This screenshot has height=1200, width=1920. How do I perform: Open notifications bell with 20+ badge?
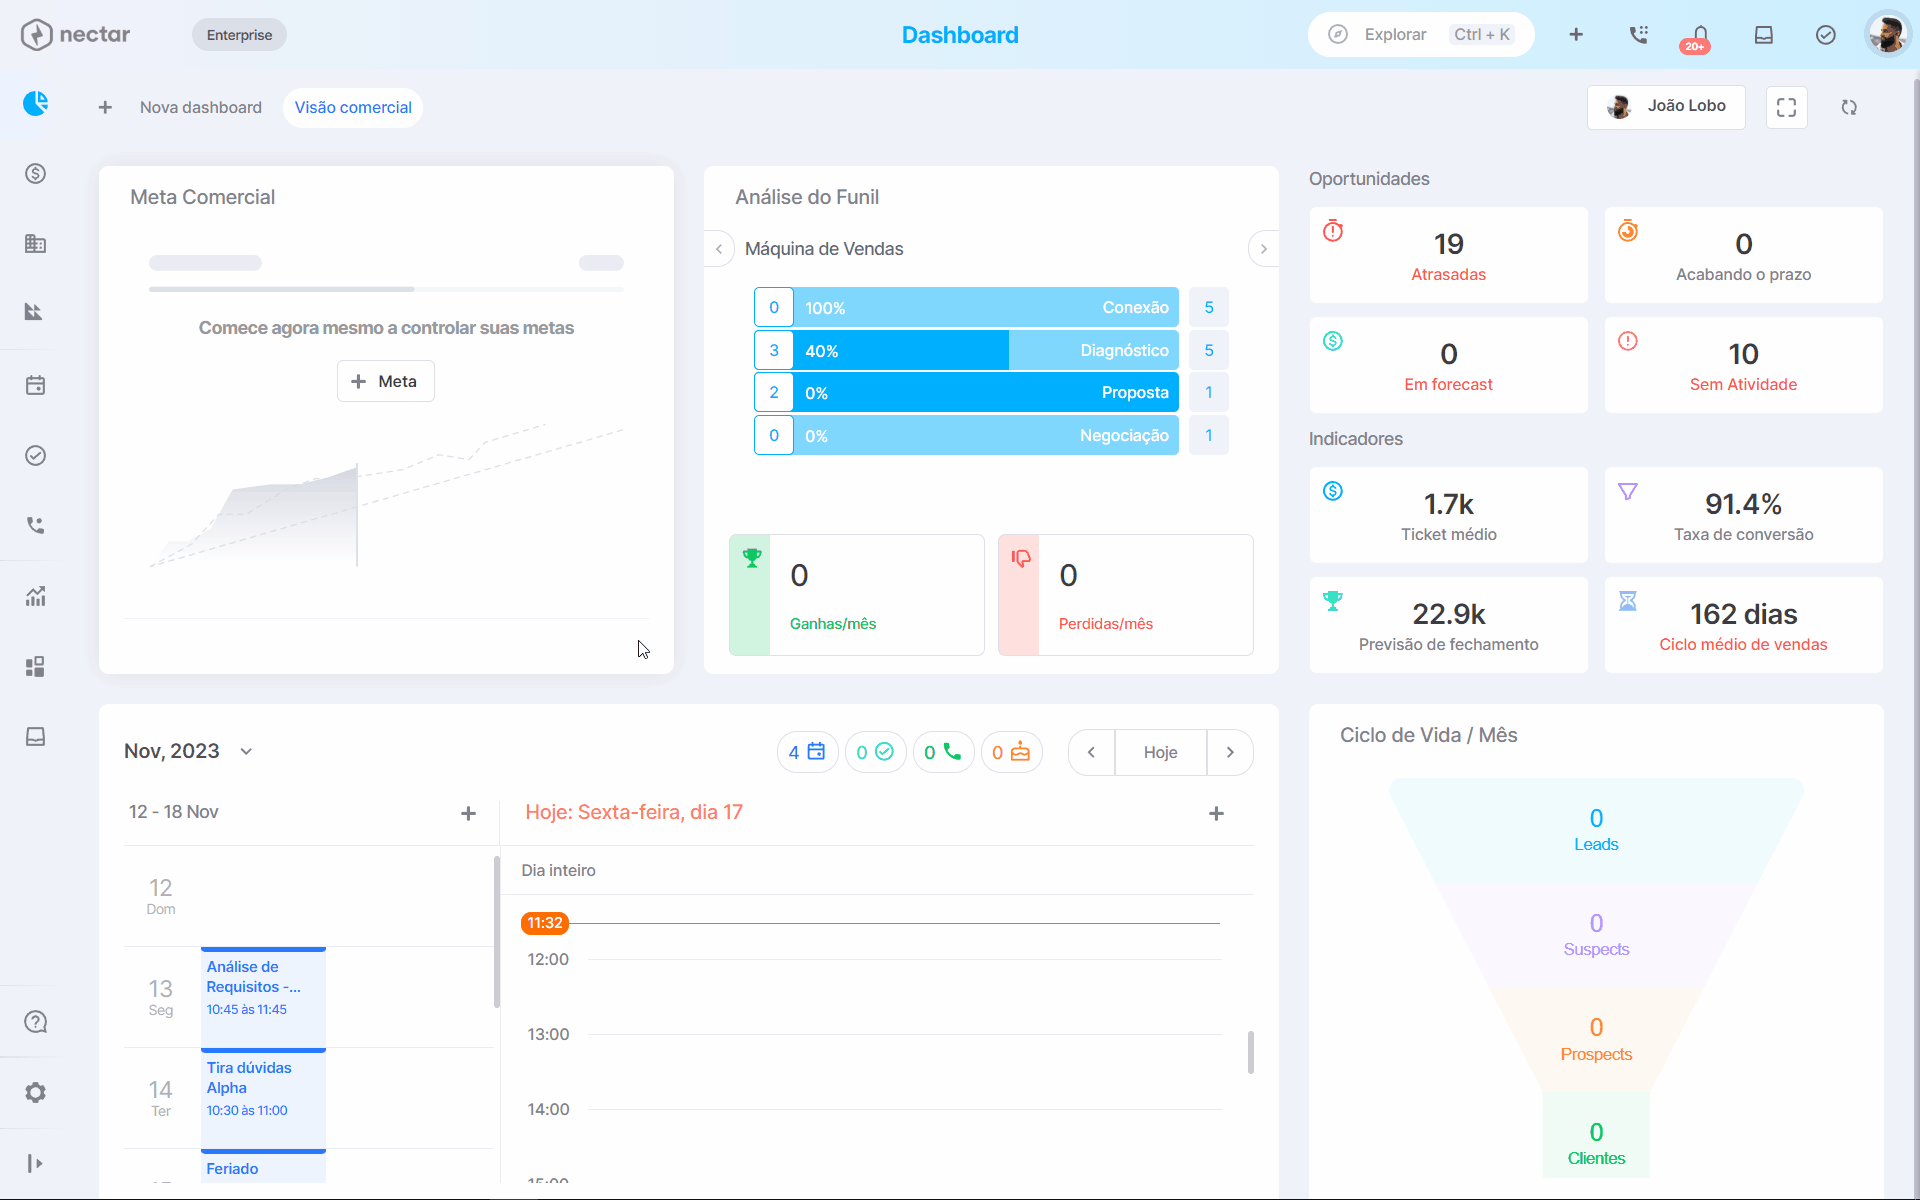pyautogui.click(x=1699, y=38)
